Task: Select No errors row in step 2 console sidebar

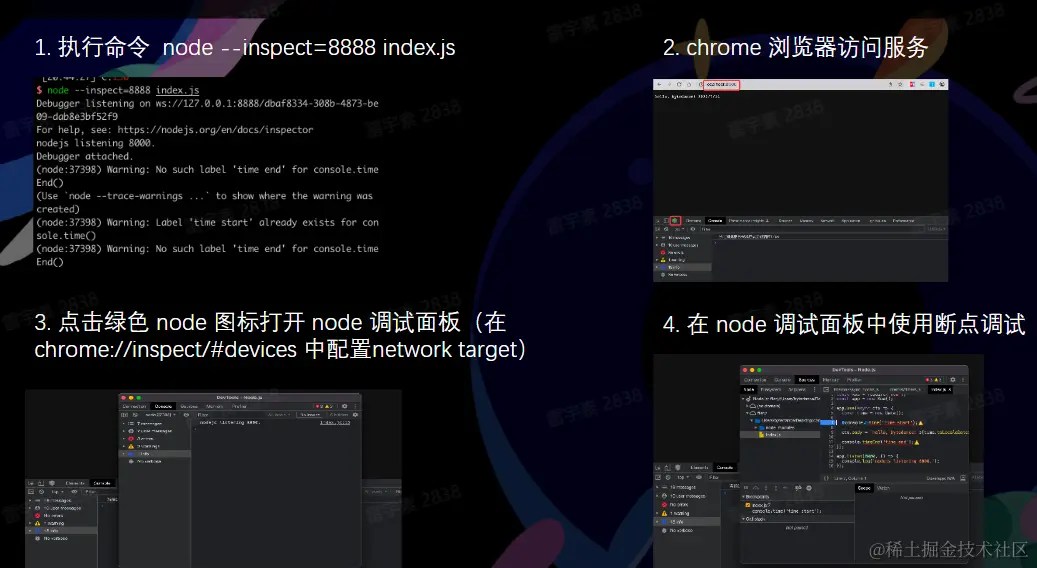Action: click(x=683, y=253)
